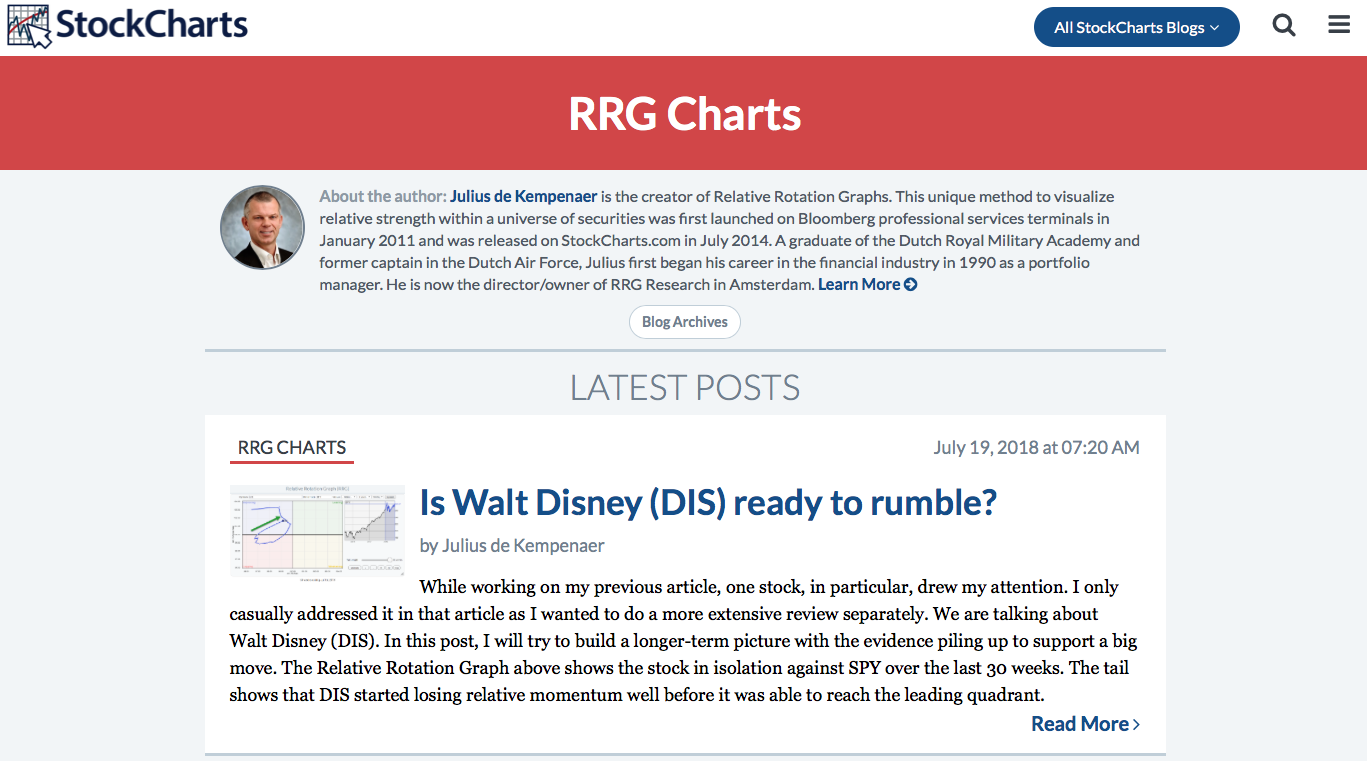This screenshot has width=1367, height=761.
Task: Follow the Learn More link
Action: tap(867, 284)
